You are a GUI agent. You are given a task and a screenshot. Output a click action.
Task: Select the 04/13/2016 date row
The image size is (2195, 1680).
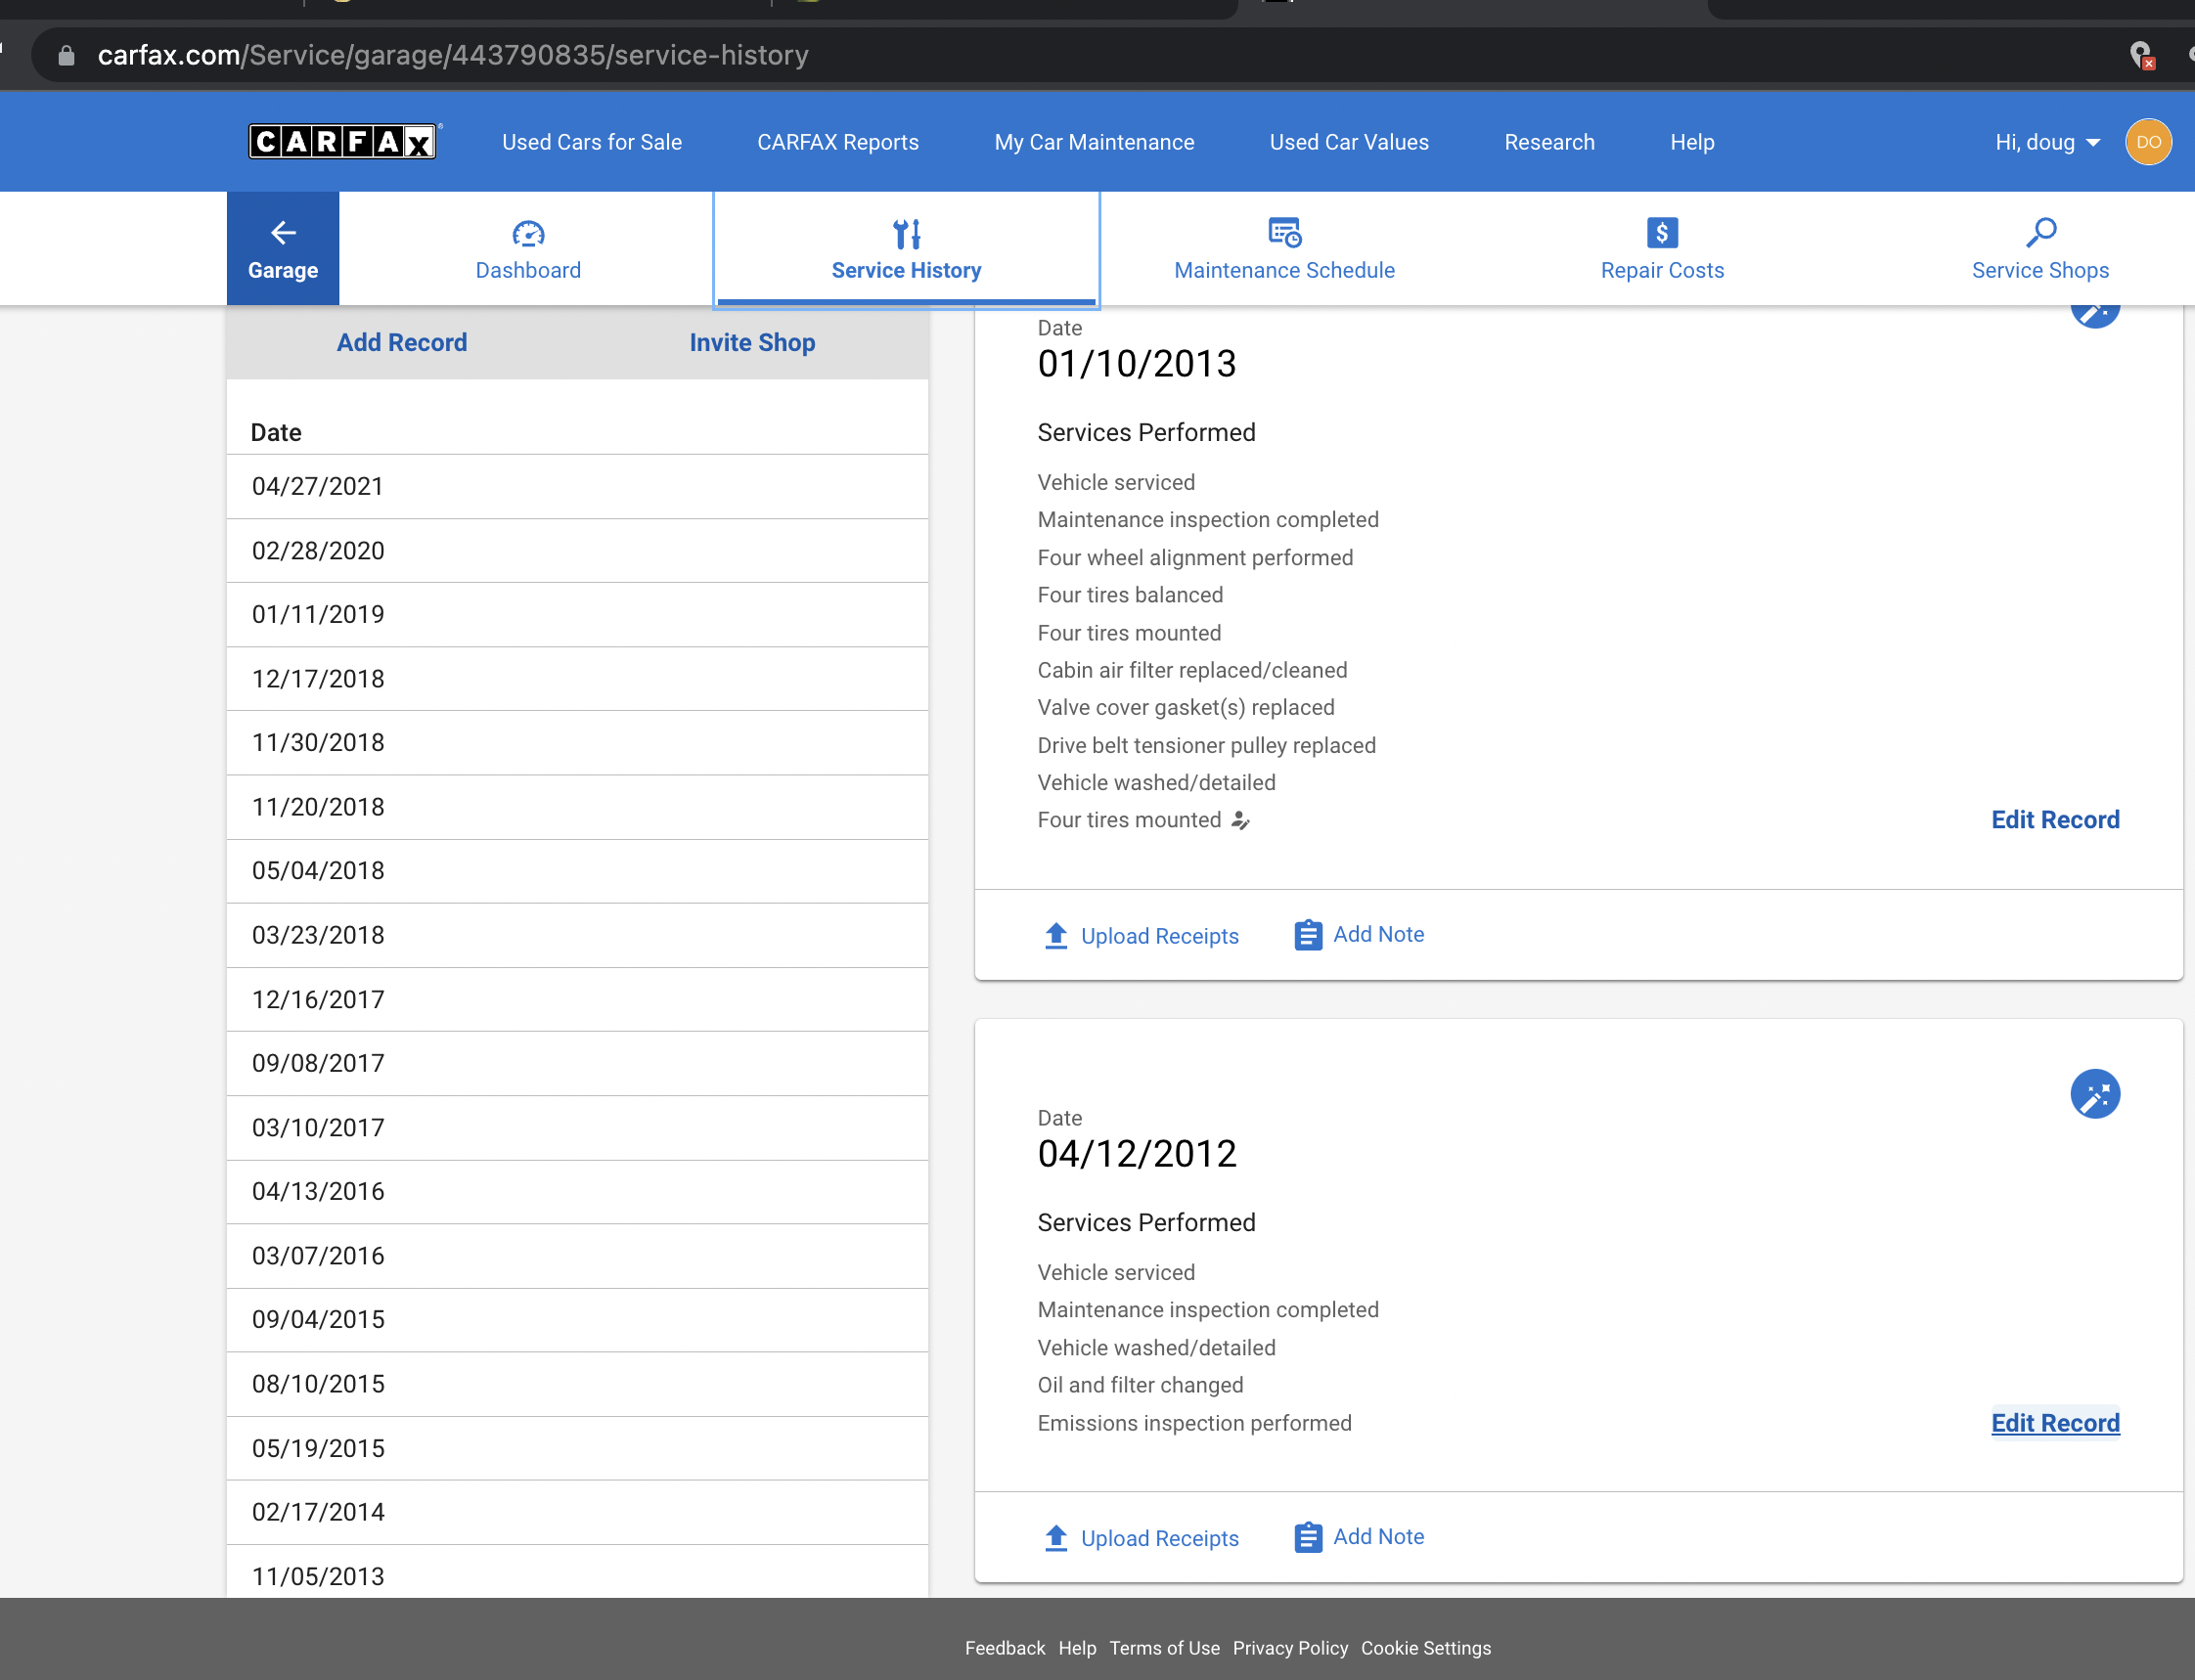point(577,1192)
